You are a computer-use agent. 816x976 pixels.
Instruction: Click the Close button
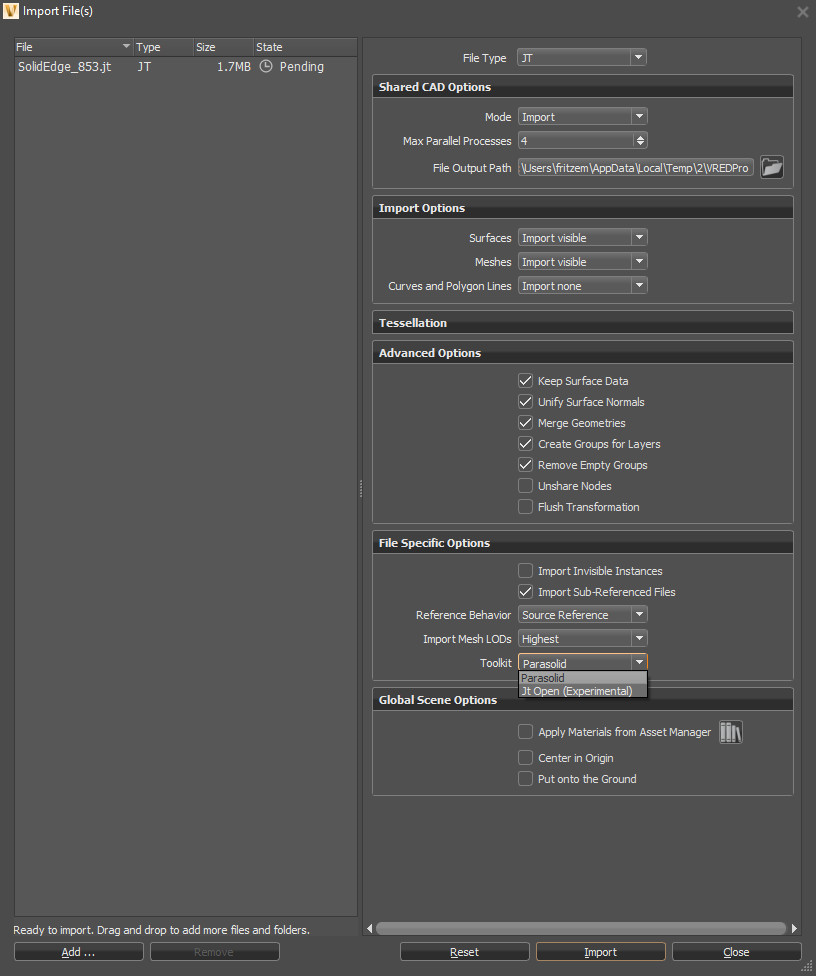coord(736,952)
